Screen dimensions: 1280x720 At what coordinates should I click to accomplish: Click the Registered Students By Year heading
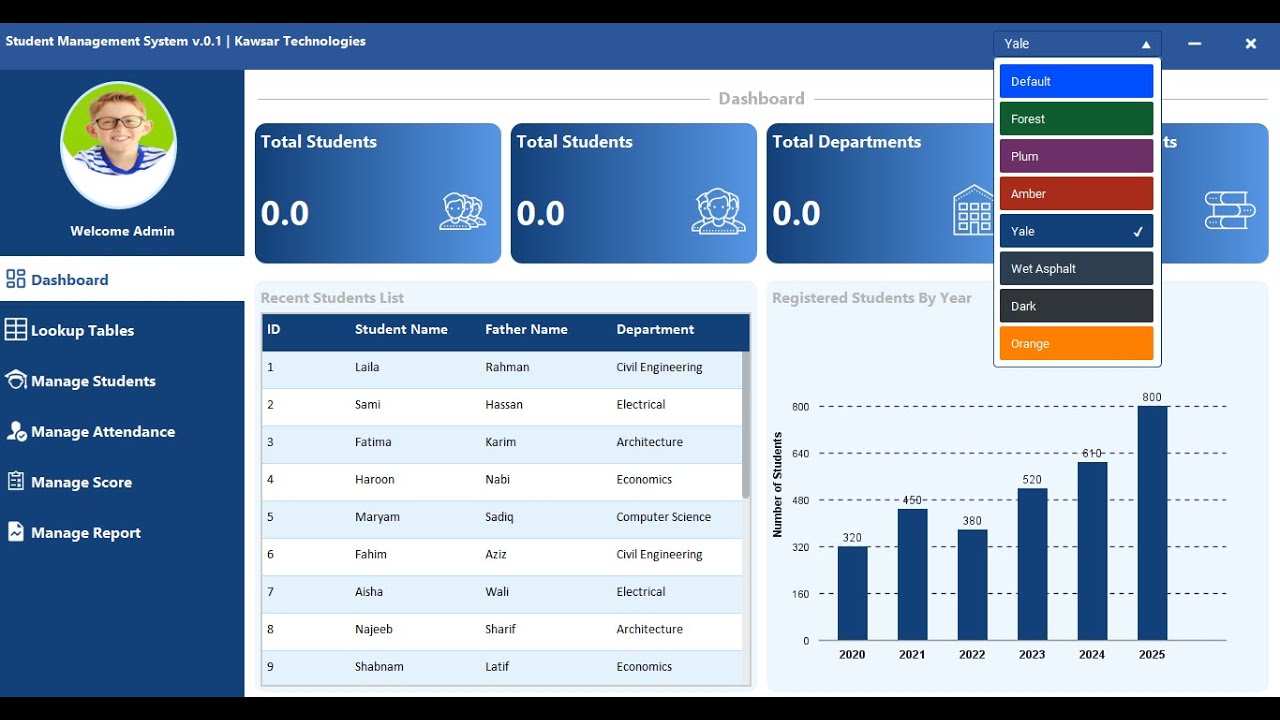point(872,298)
